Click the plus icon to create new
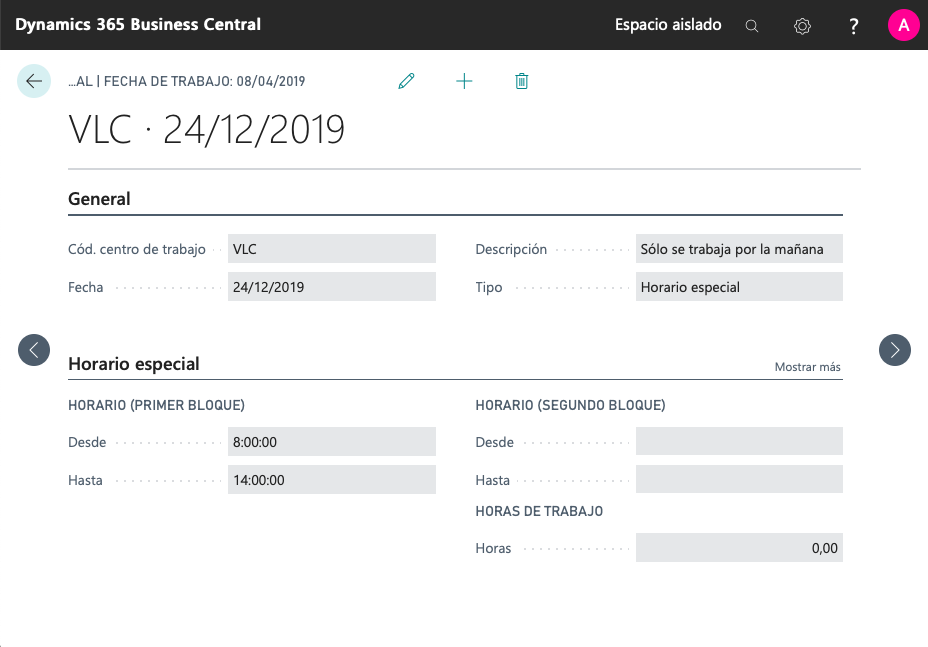Viewport: 928px width, 647px height. [464, 81]
